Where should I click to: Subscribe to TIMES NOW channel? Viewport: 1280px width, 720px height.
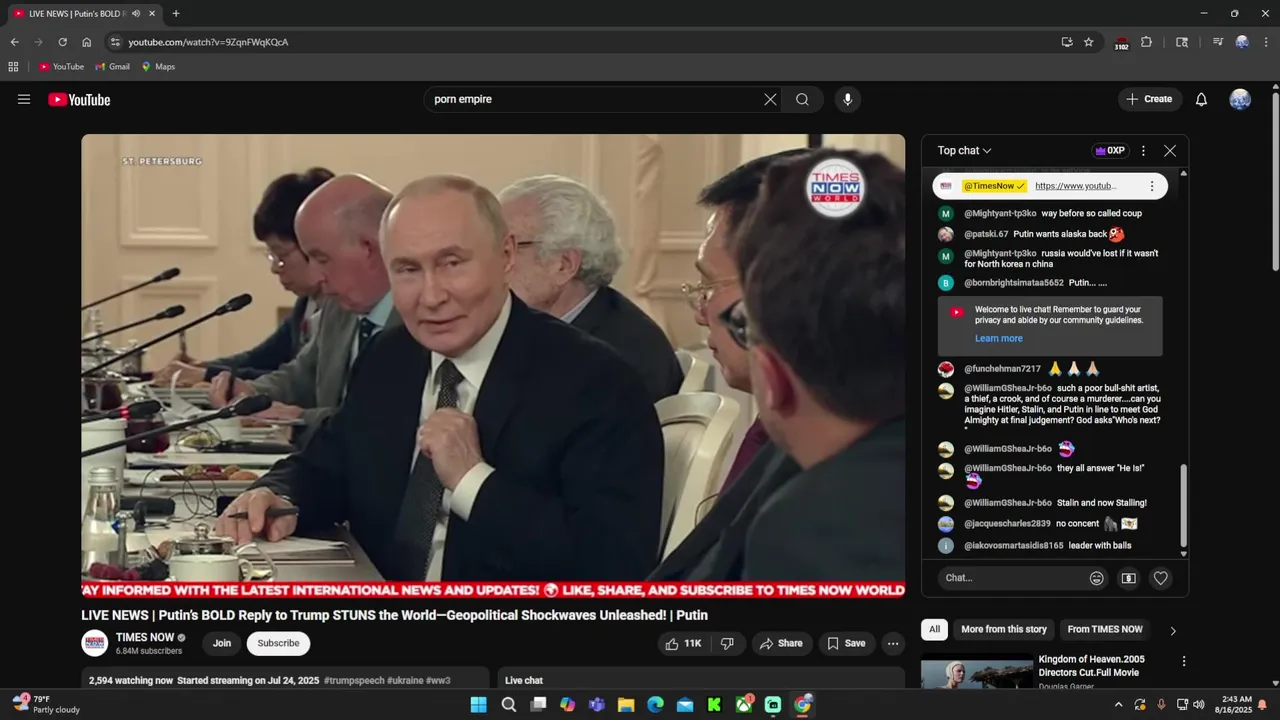point(278,643)
